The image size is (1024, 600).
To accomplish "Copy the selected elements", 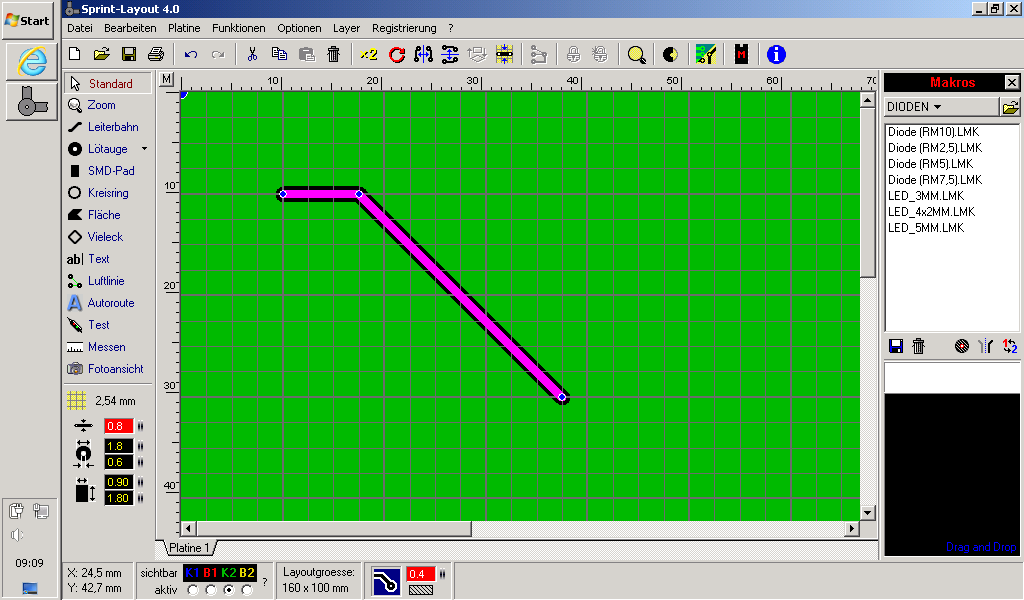I will coord(279,54).
